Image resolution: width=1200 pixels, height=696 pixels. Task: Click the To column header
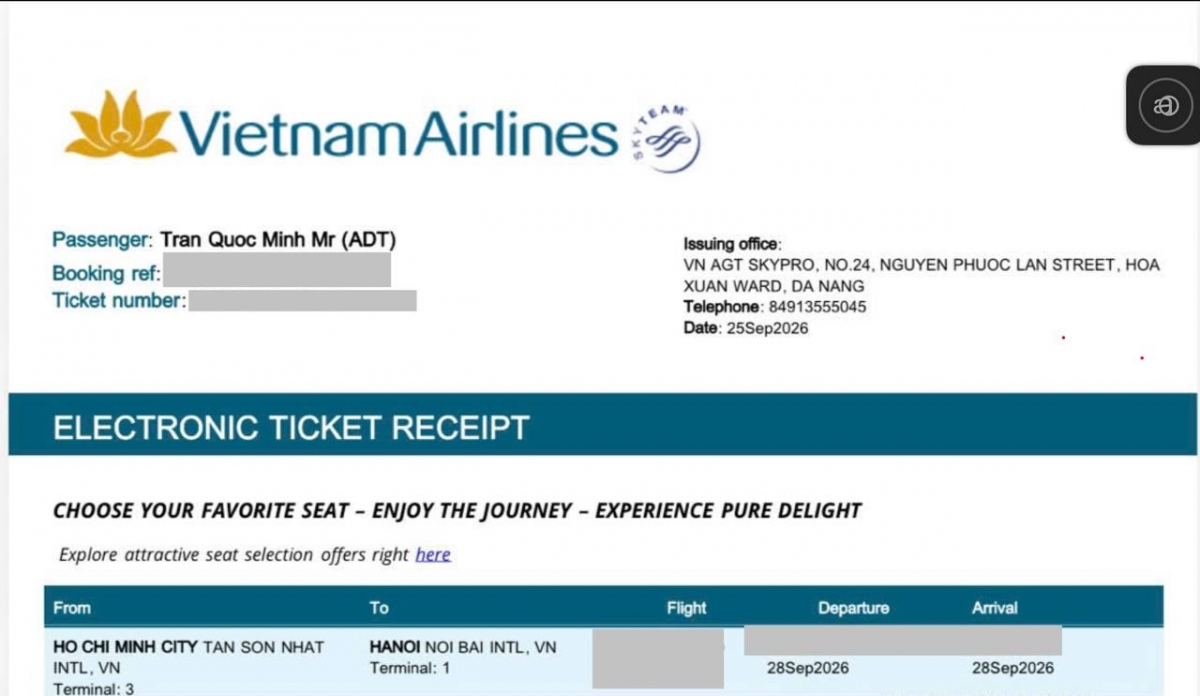click(x=379, y=608)
